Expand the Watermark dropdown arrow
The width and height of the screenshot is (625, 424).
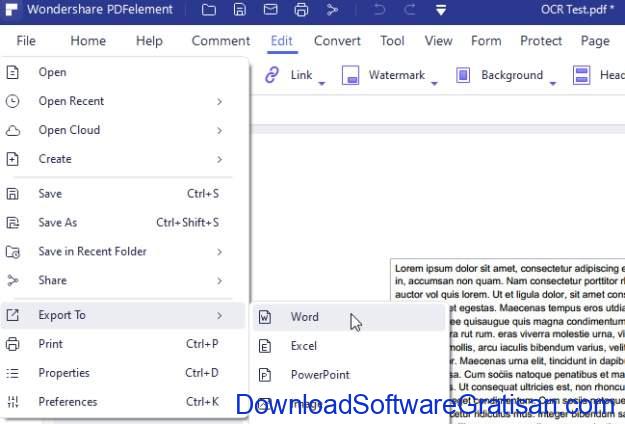tap(434, 83)
